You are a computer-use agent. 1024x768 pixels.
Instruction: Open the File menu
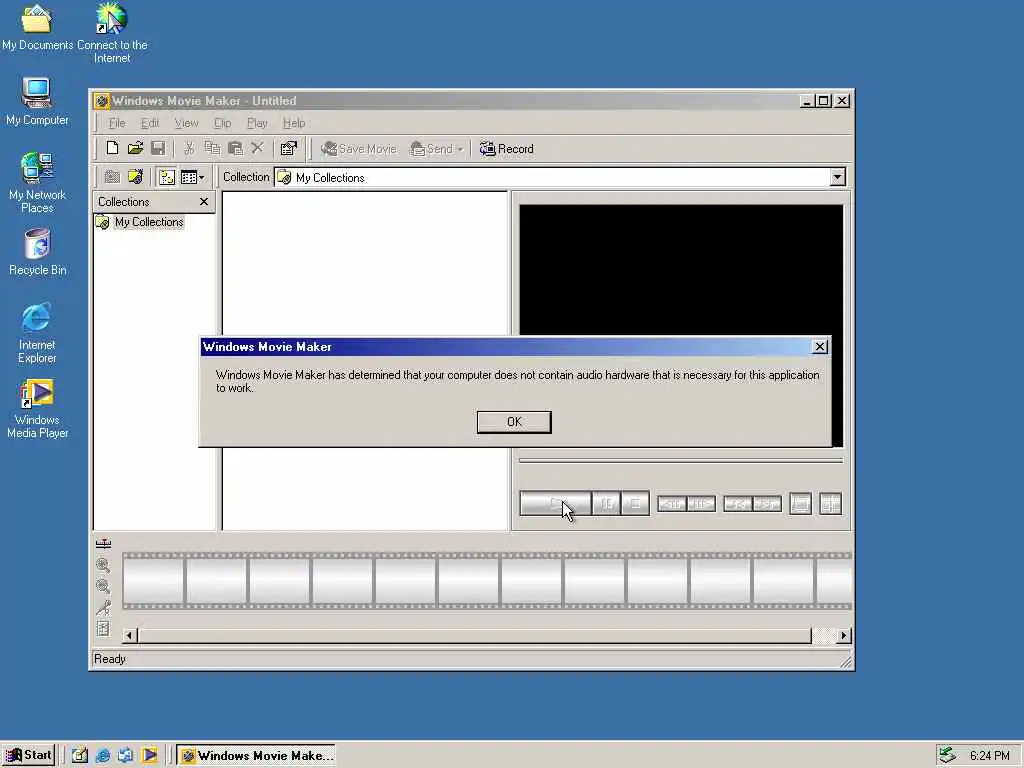(117, 123)
